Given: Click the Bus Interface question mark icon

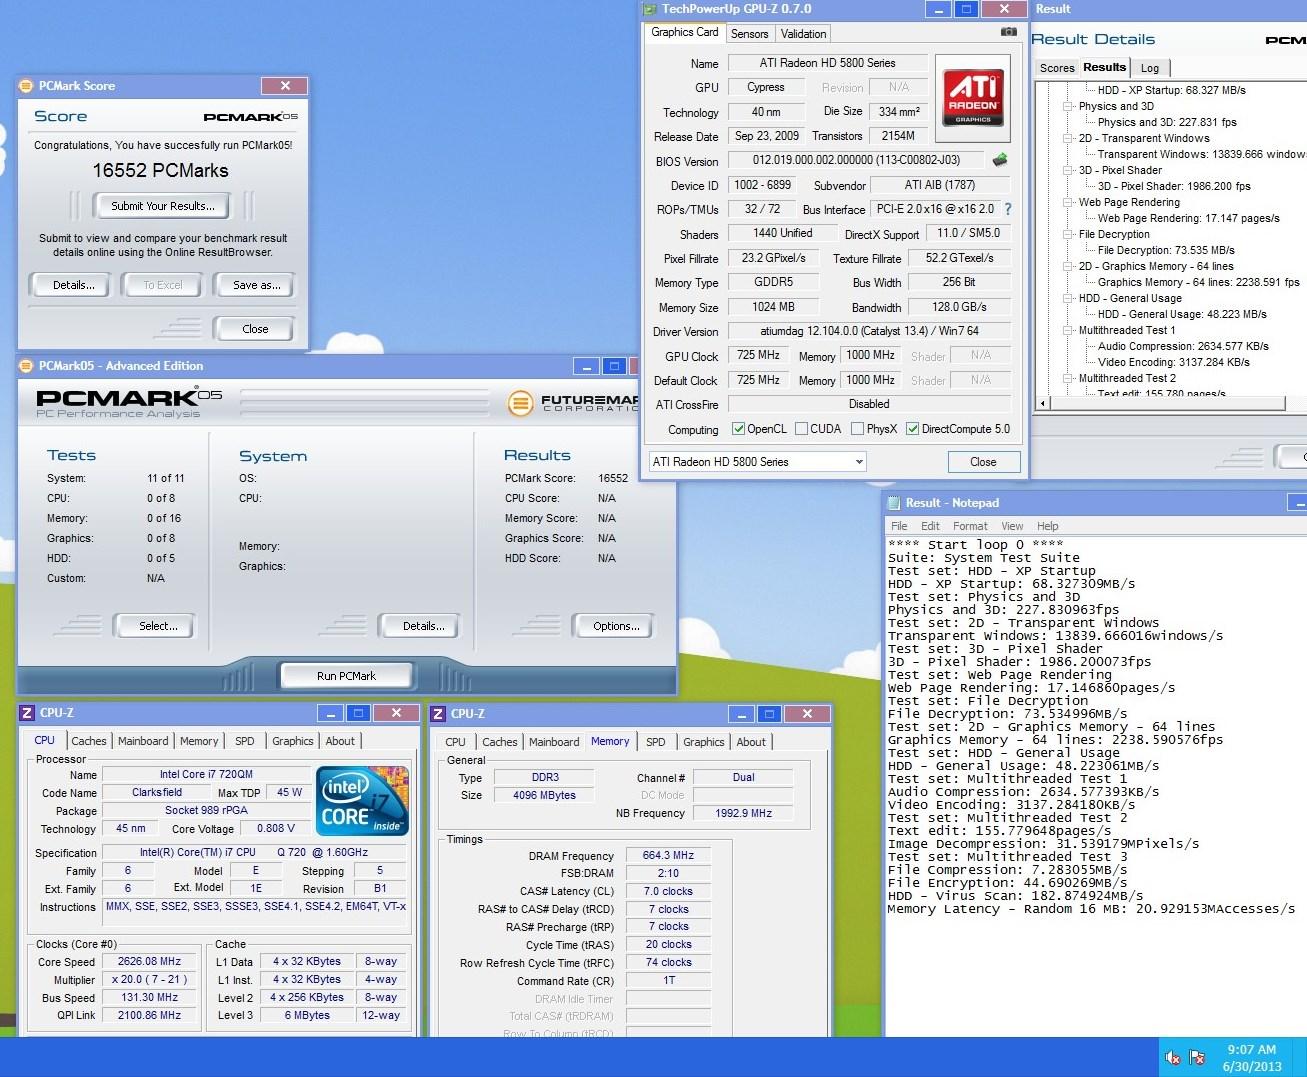Looking at the screenshot, I should click(x=1007, y=209).
